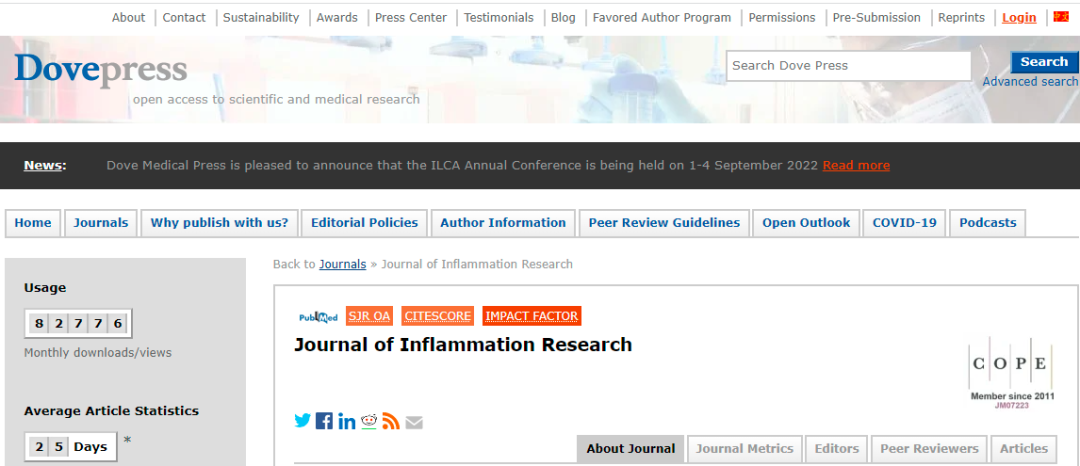
Task: Focus the Search Dove Press field
Action: click(847, 66)
